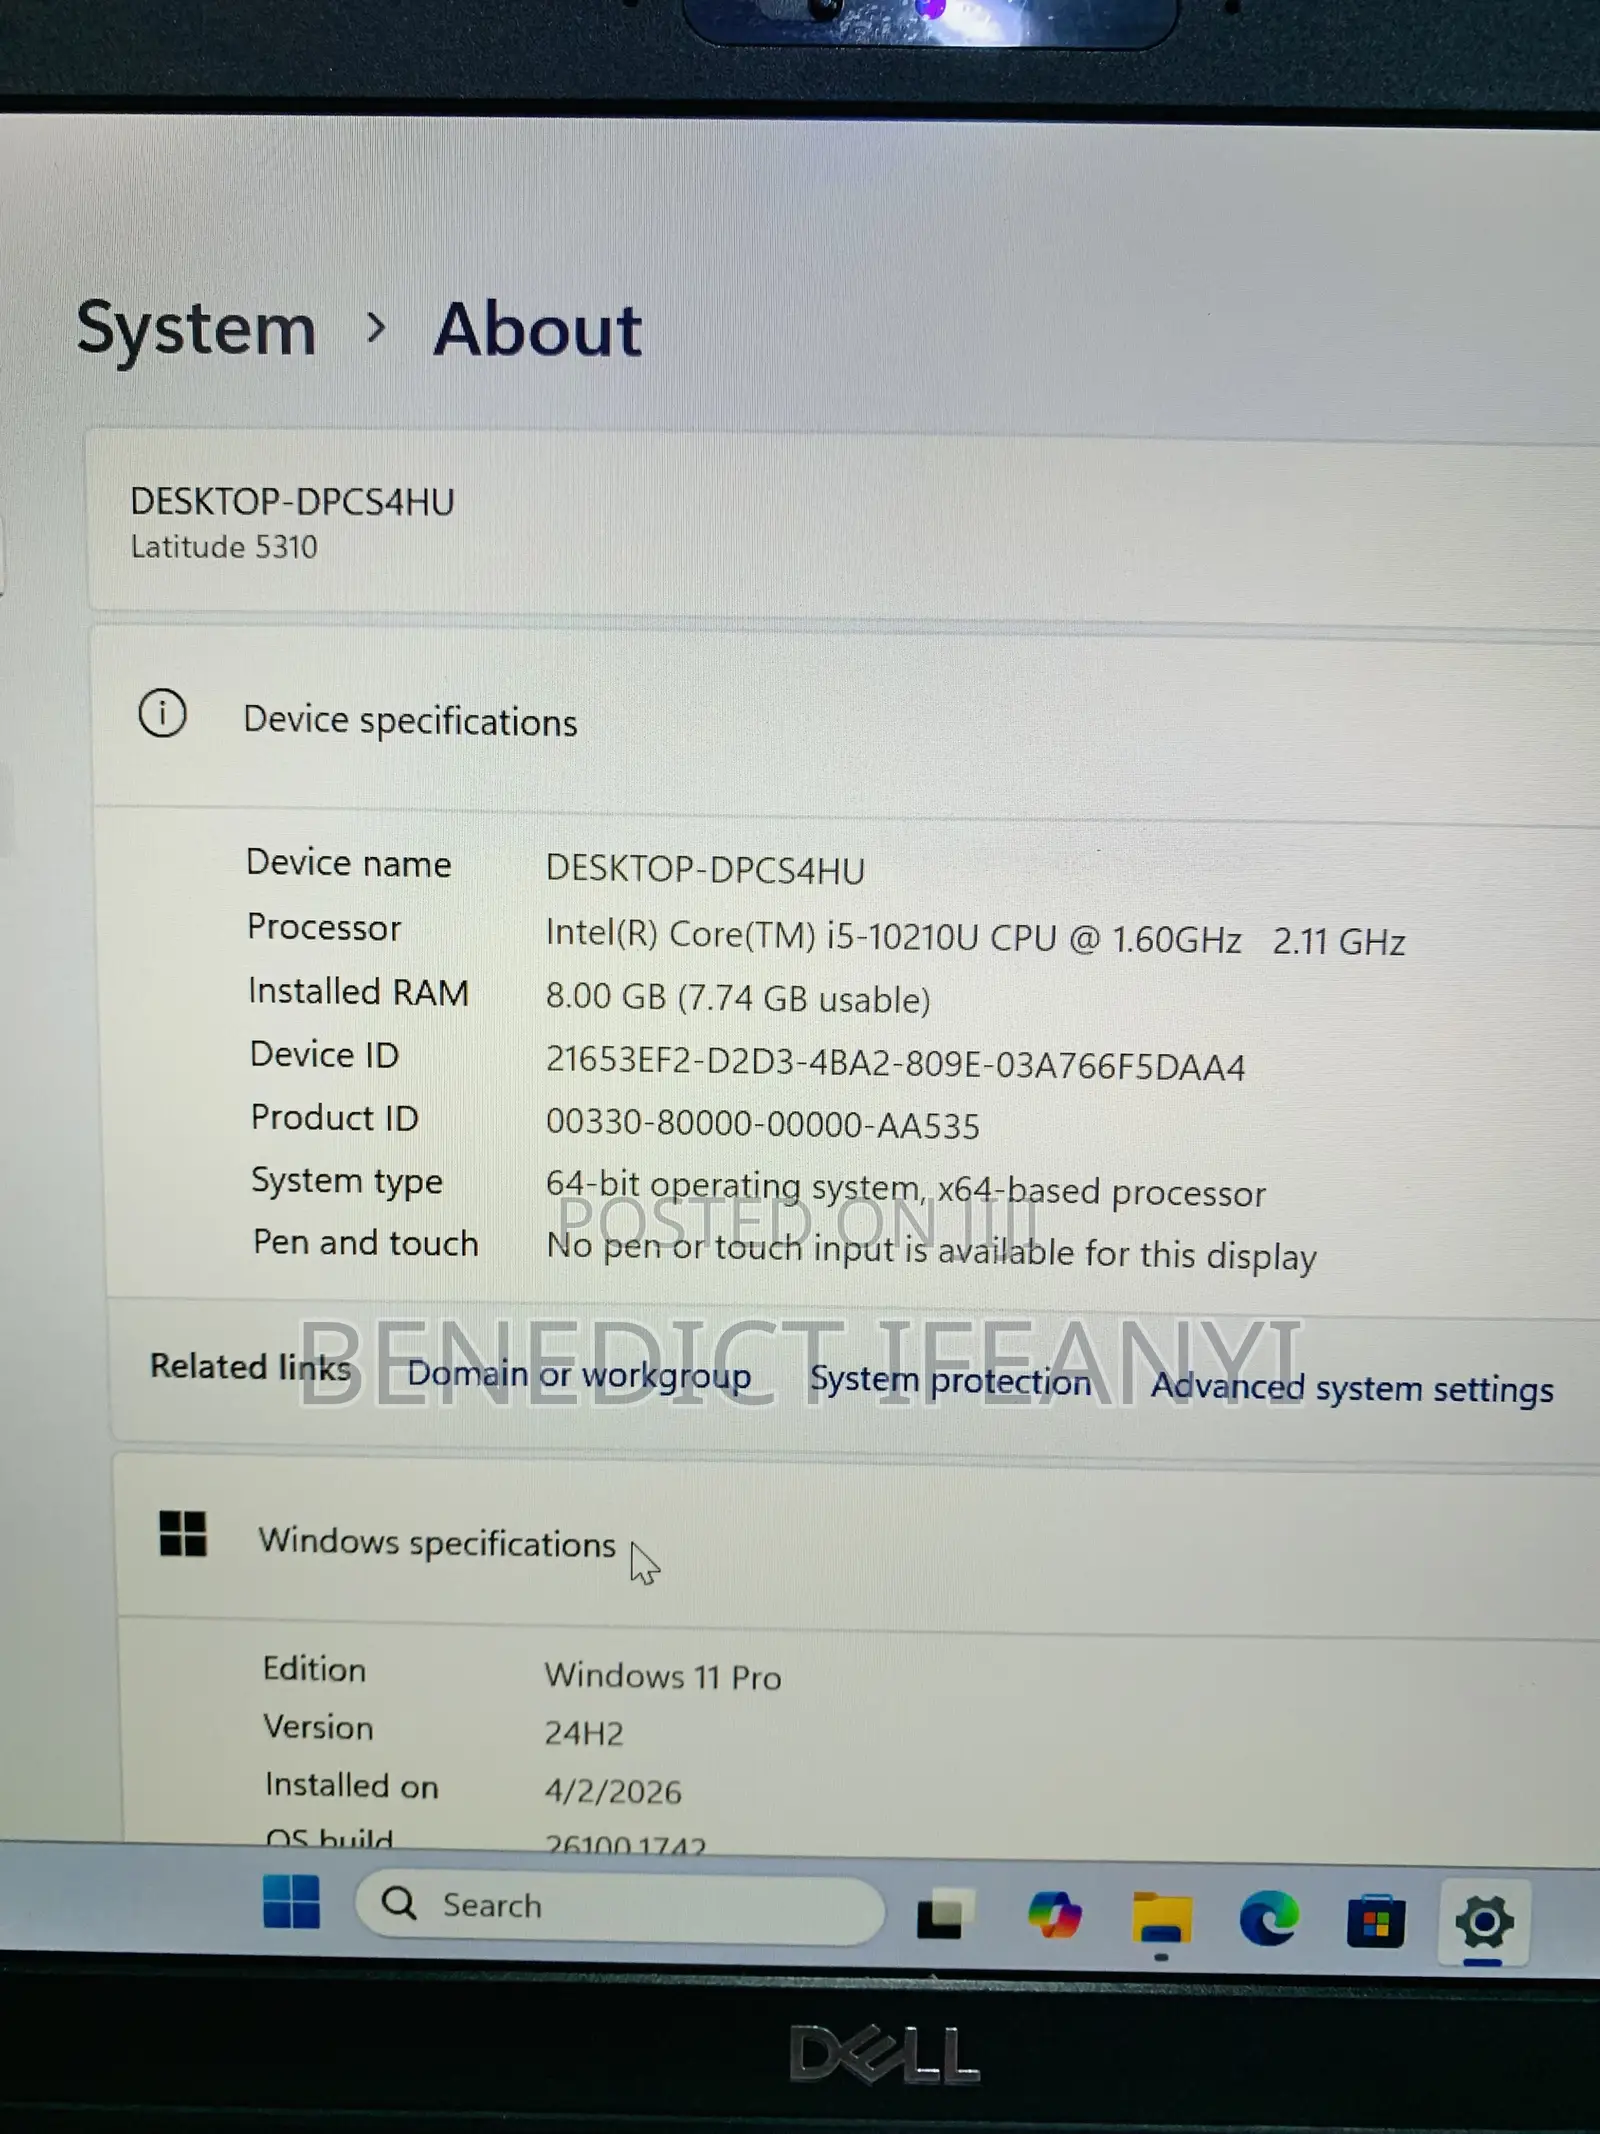Select version value 24H2
This screenshot has width=1600, height=2134.
(584, 1733)
